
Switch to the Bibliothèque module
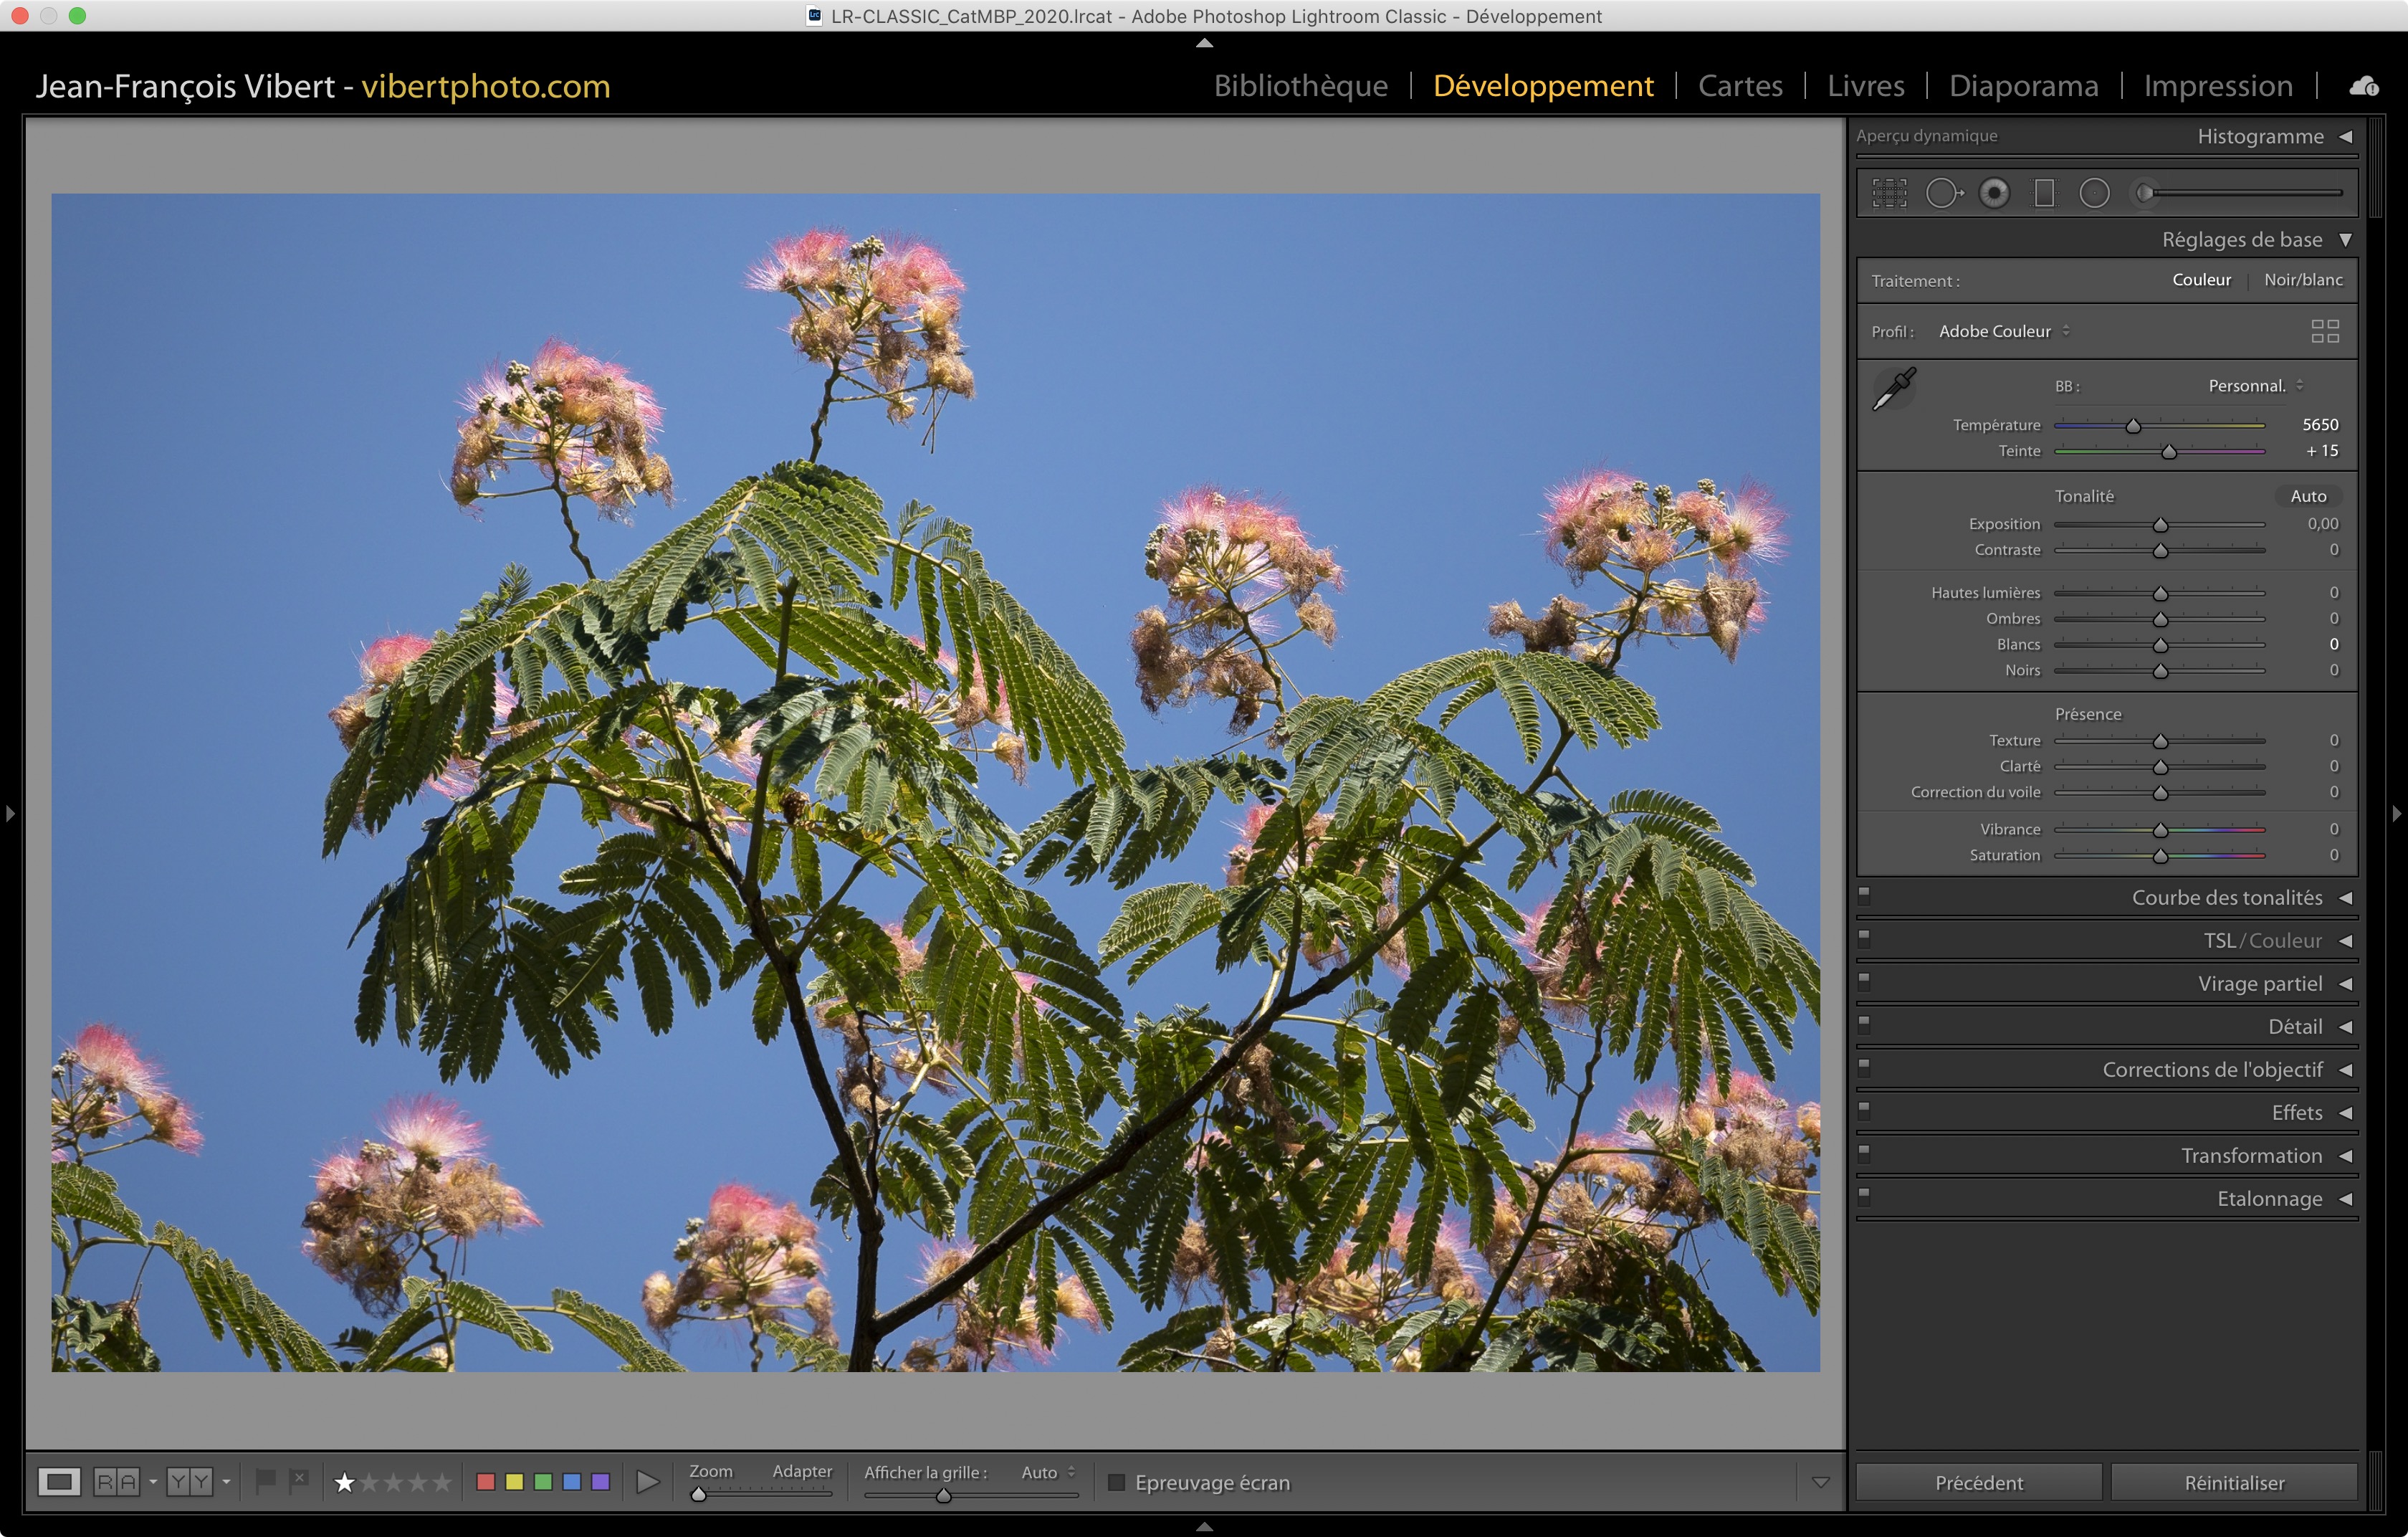click(x=1300, y=86)
